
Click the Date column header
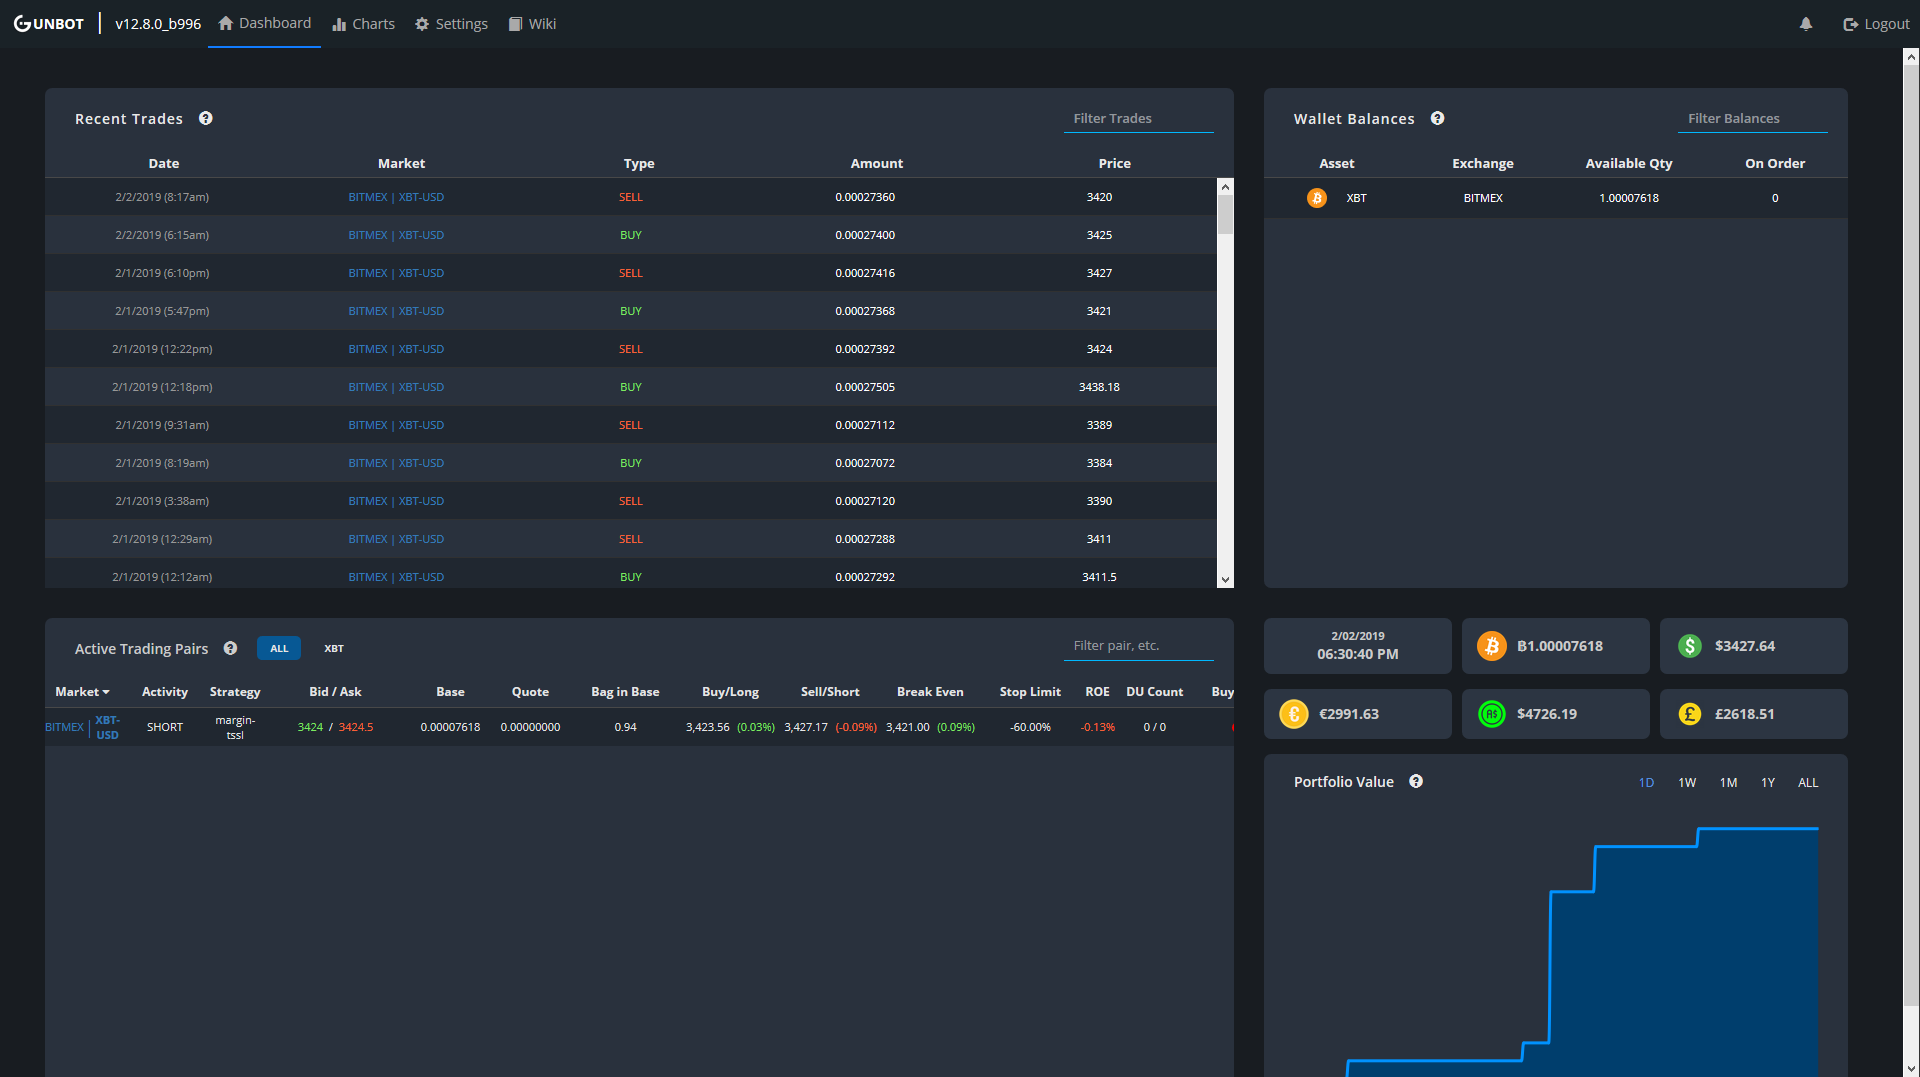[164, 163]
